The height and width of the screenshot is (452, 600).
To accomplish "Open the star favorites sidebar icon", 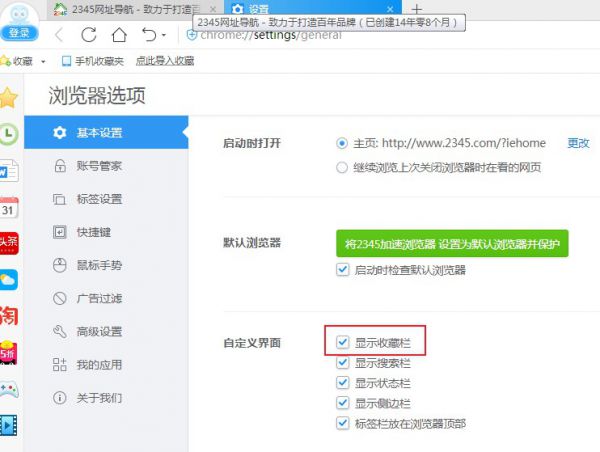I will pos(8,98).
